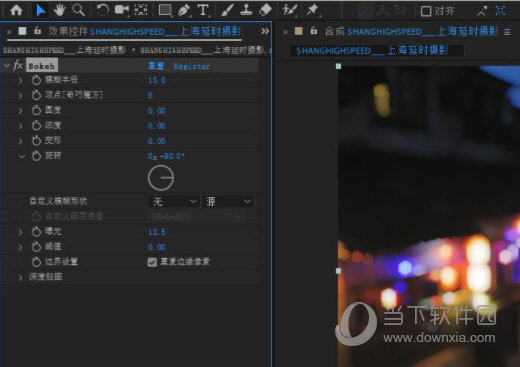Select the Type text tool
The image size is (520, 367).
(x=203, y=10)
